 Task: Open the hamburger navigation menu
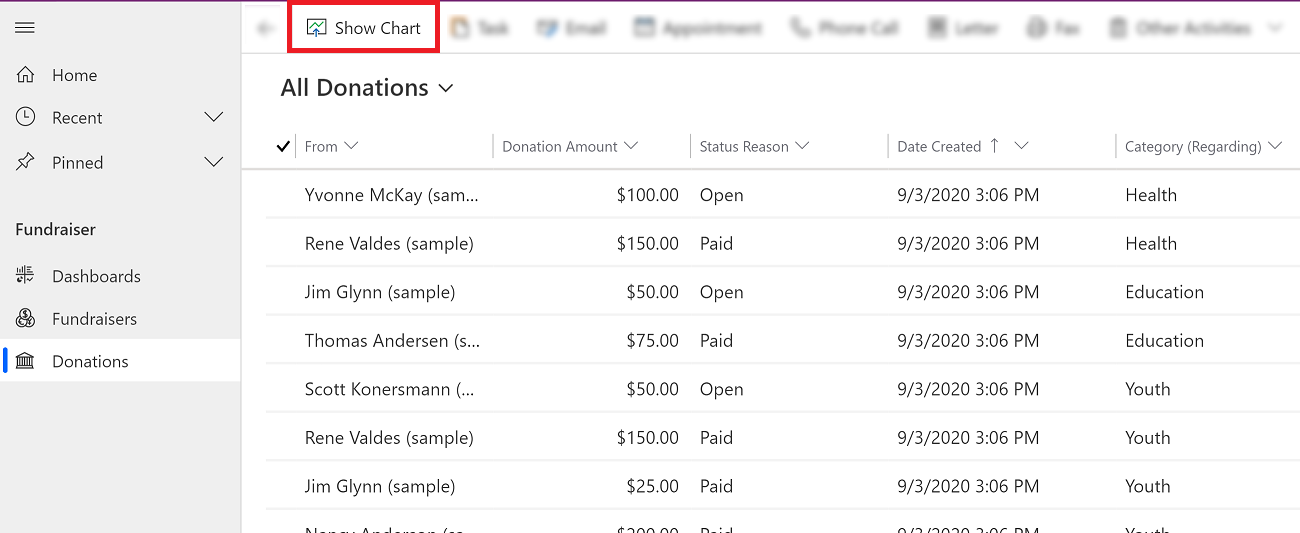point(25,28)
